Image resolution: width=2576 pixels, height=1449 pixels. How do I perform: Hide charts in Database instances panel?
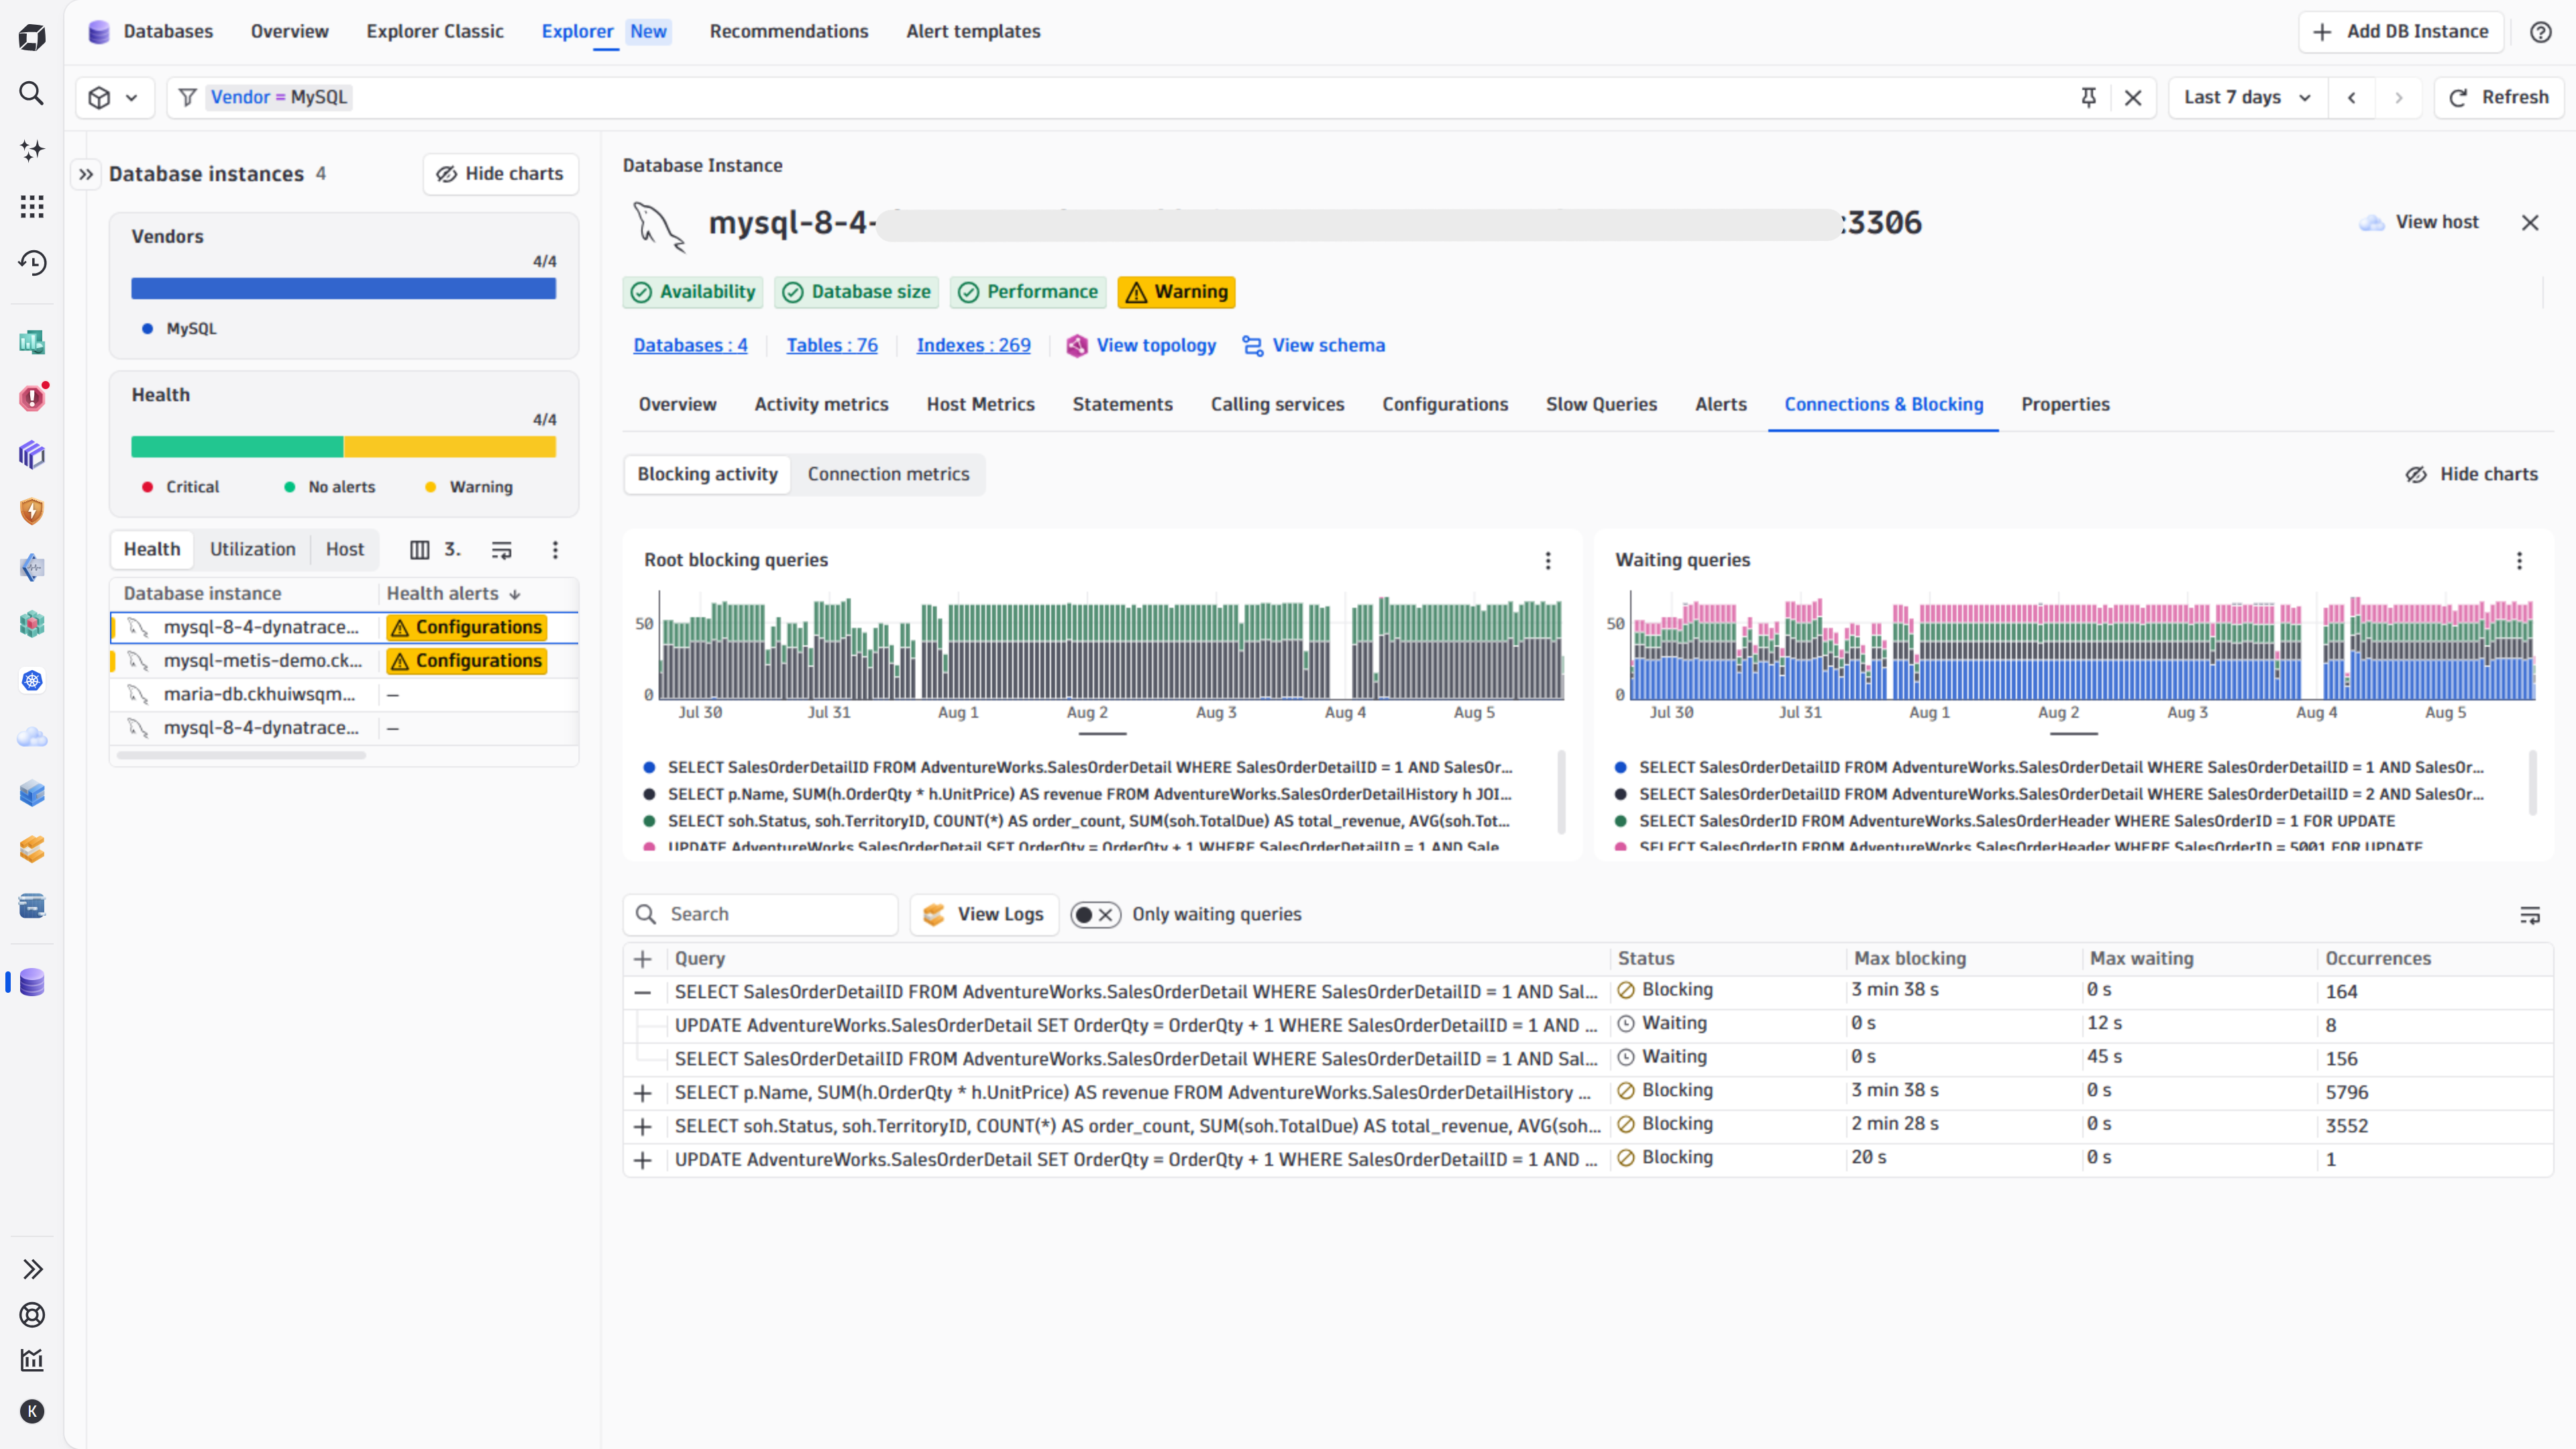tap(500, 174)
